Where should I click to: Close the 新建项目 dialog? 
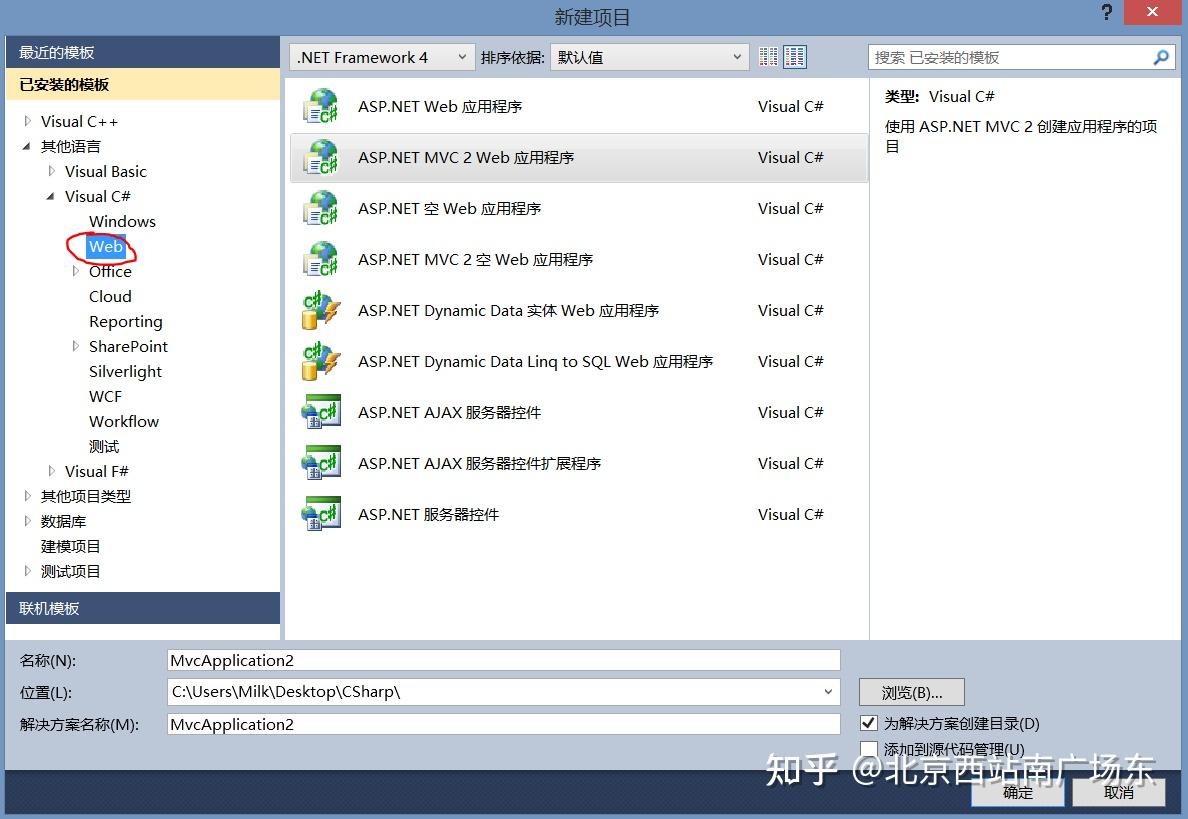(1152, 12)
